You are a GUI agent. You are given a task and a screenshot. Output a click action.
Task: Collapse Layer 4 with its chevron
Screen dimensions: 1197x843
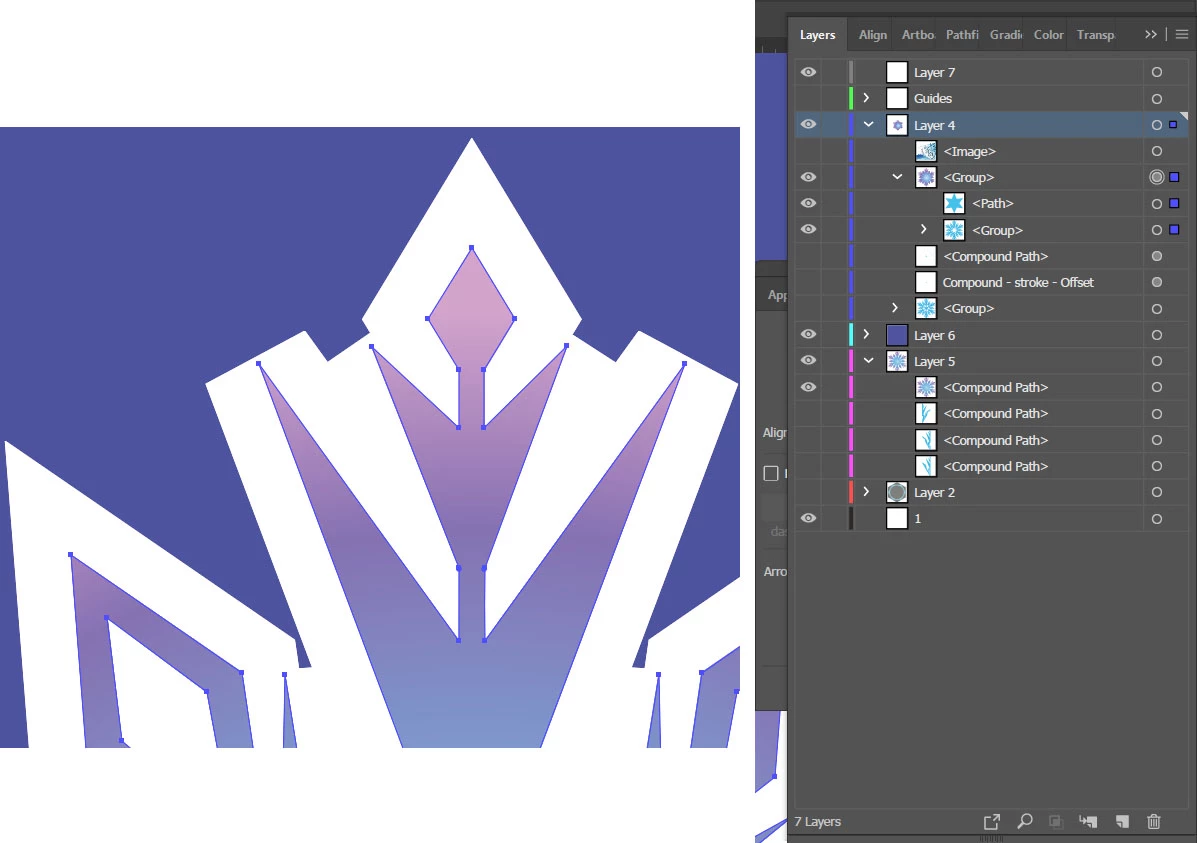click(868, 124)
